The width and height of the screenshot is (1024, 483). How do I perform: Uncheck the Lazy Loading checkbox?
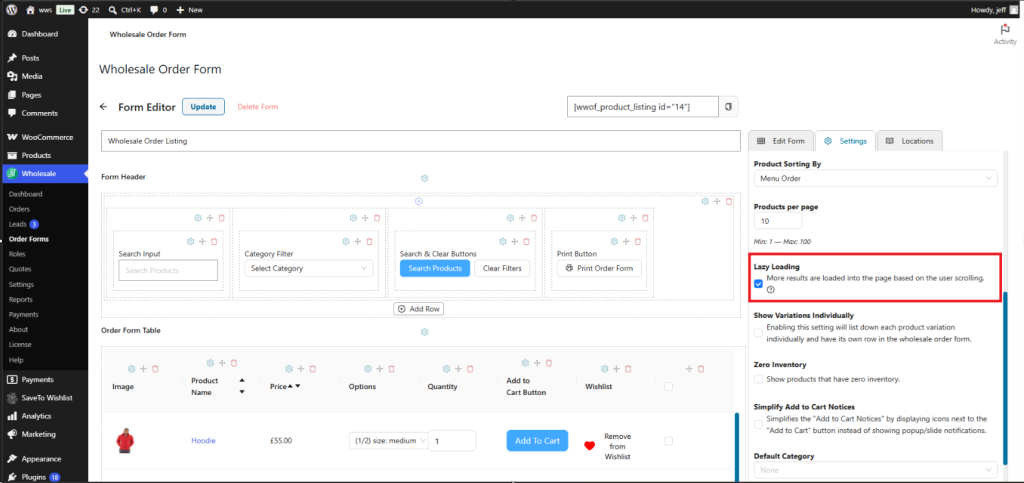758,284
